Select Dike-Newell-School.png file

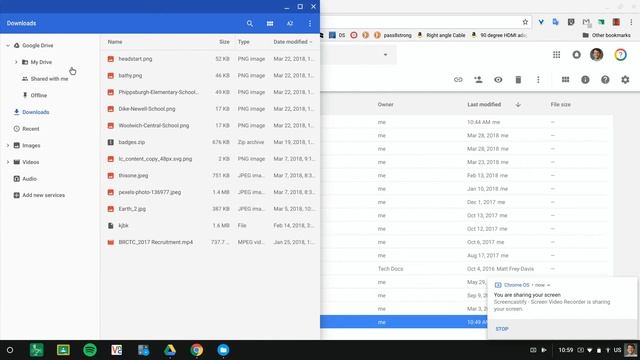(x=210, y=109)
